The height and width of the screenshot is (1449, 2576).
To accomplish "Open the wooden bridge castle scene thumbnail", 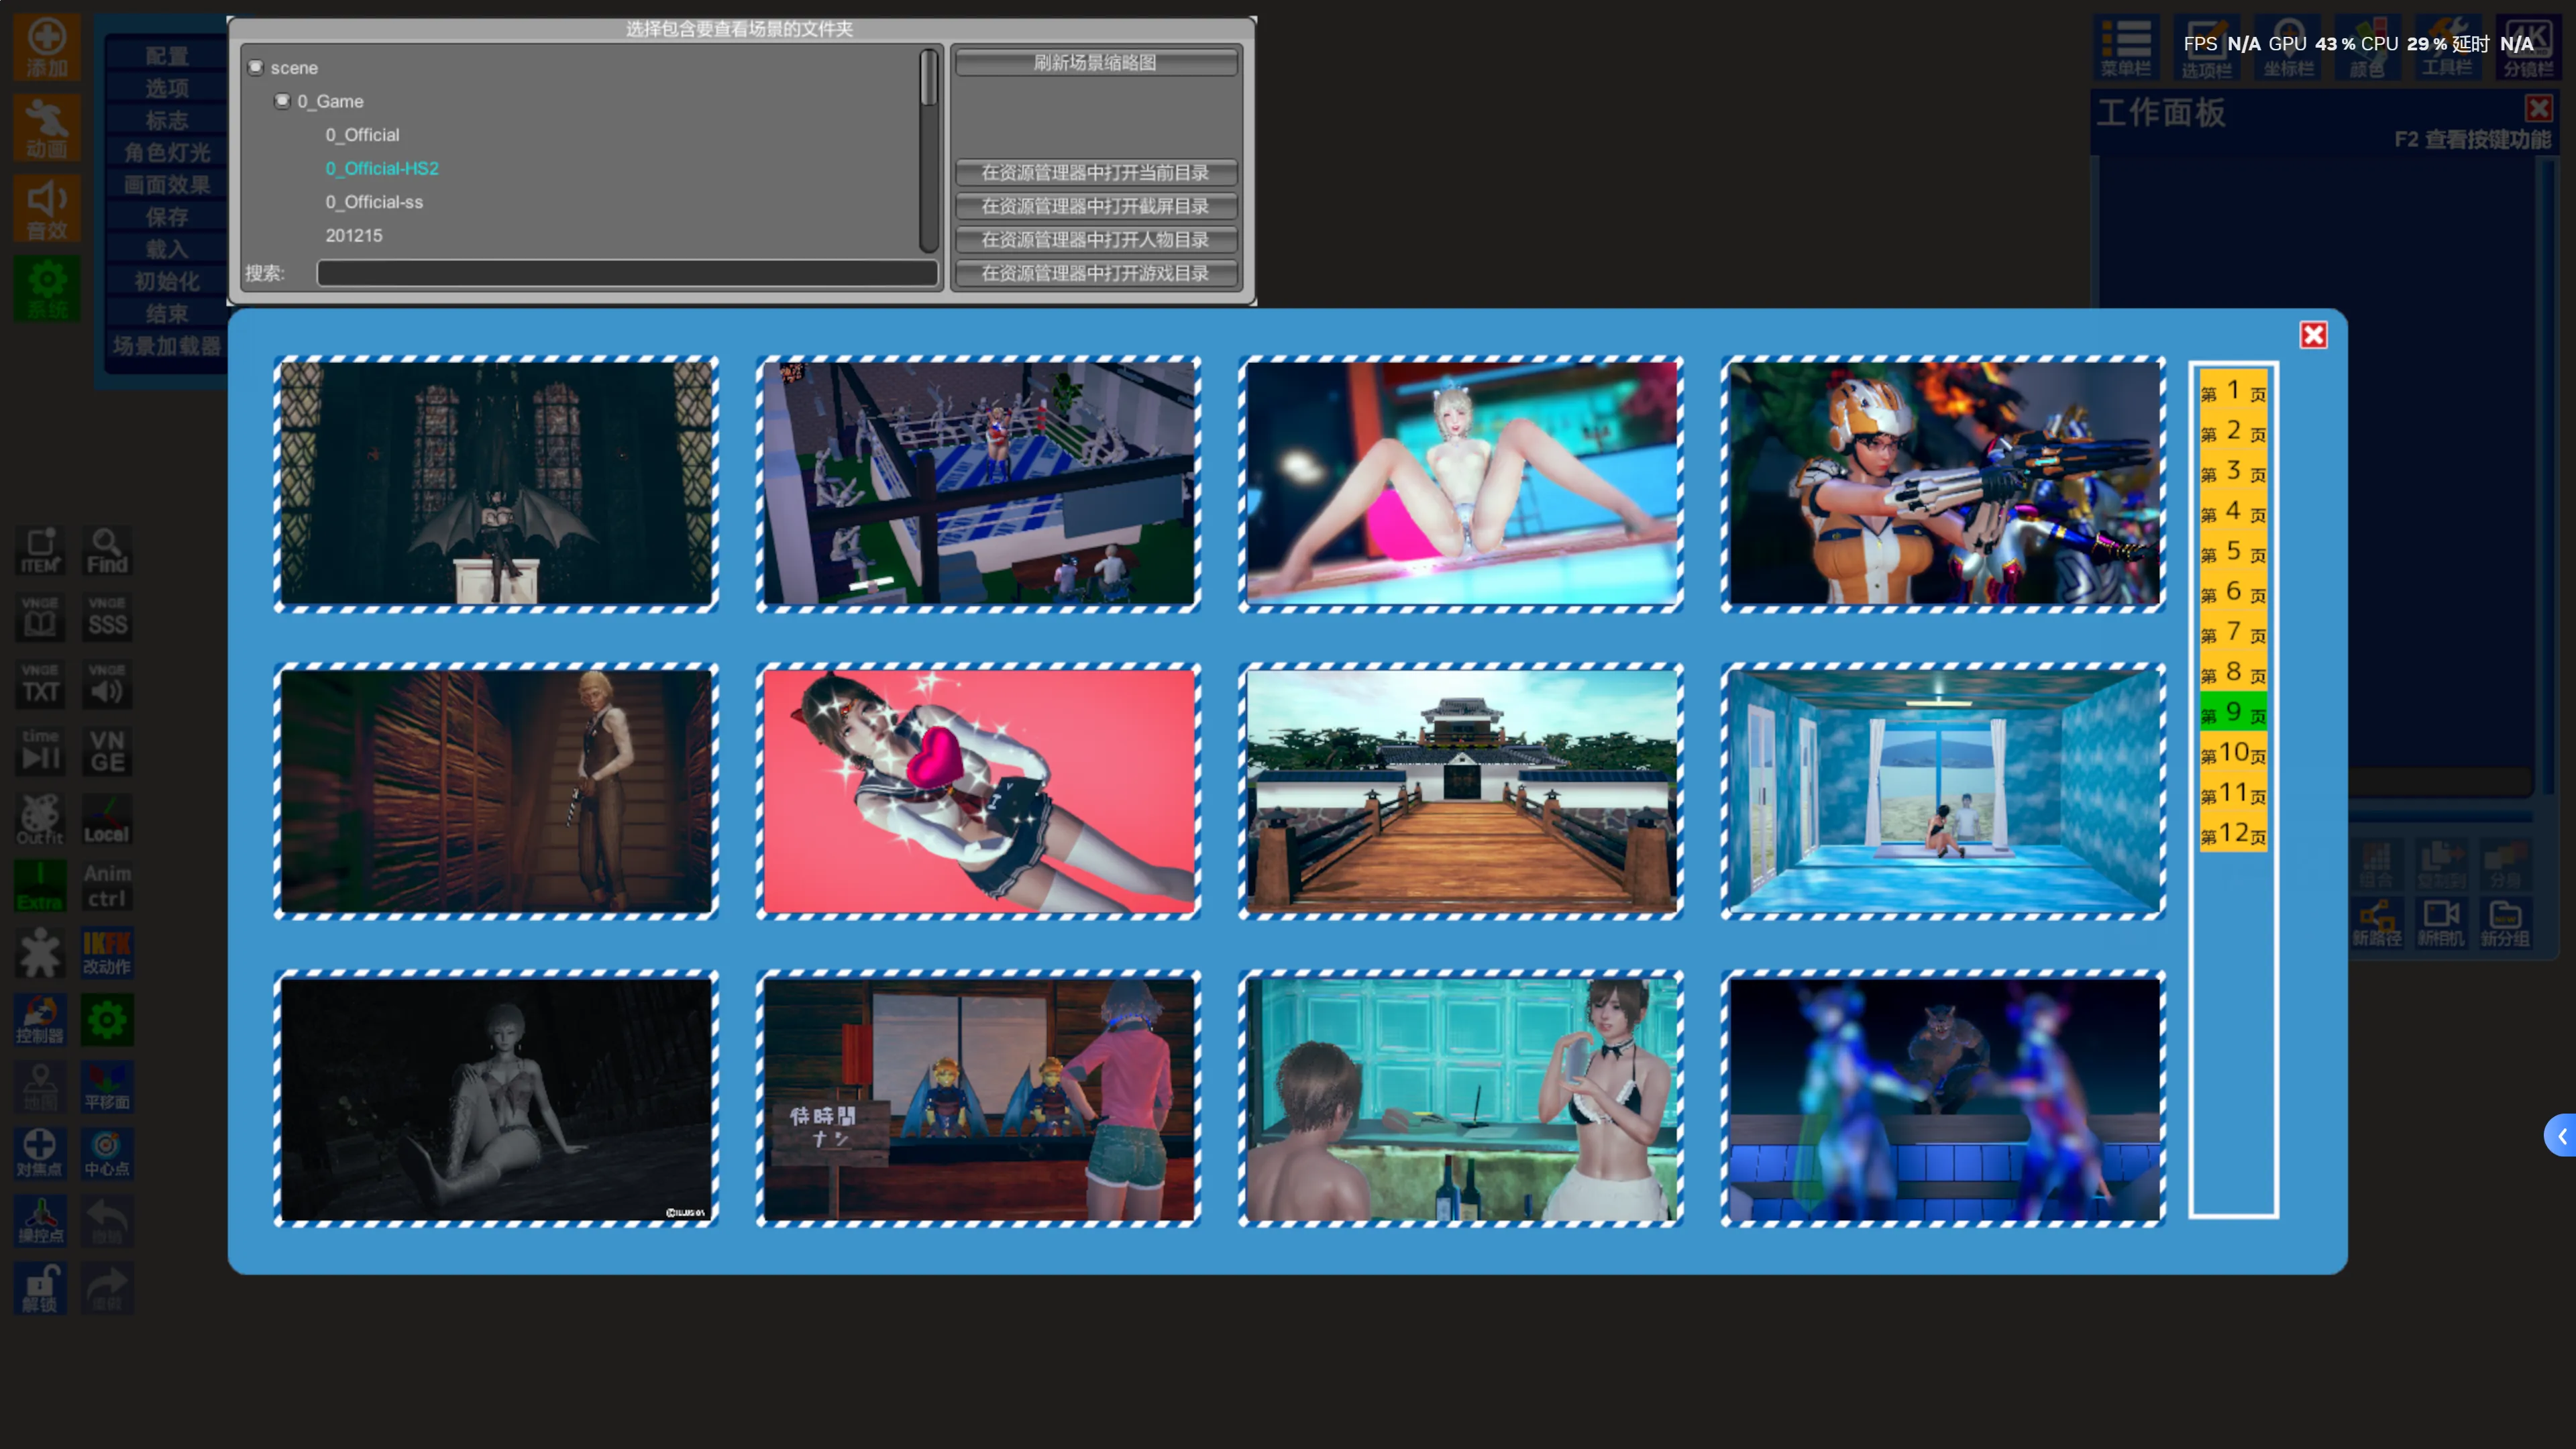I will coord(1461,791).
